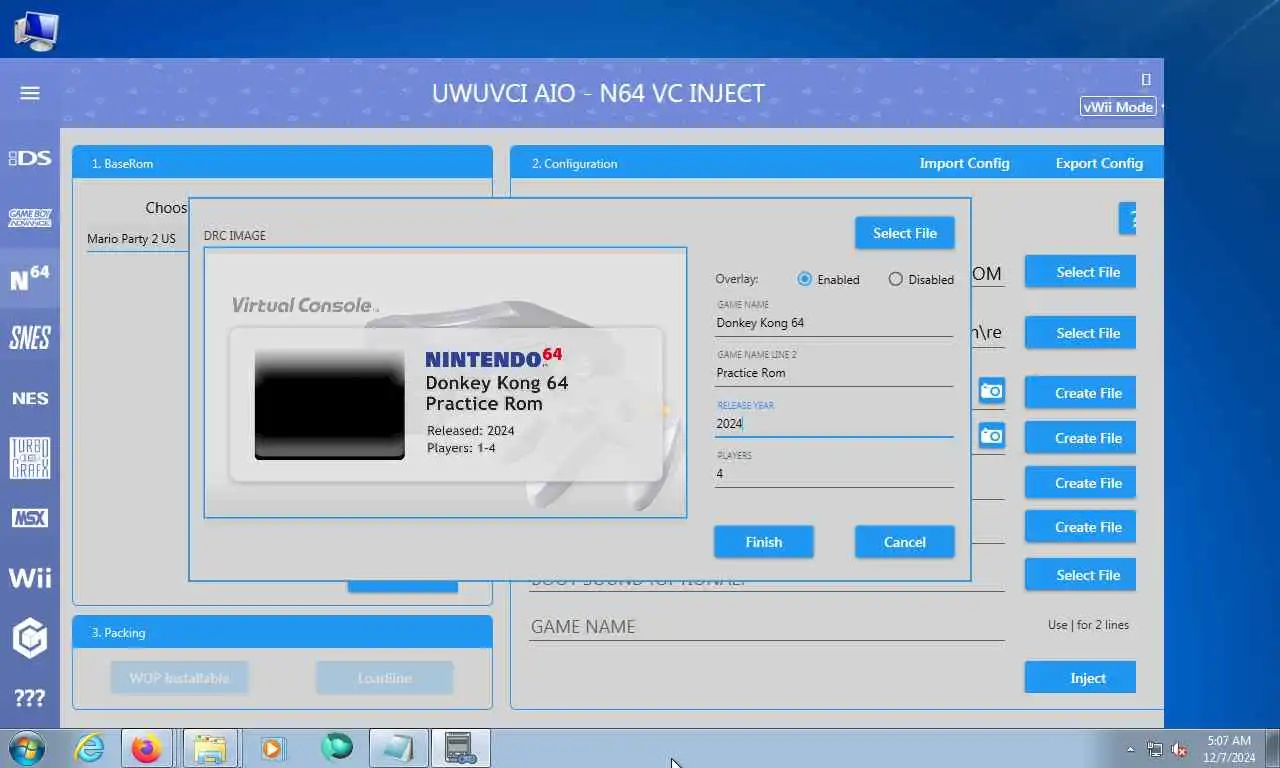This screenshot has height=768, width=1280.
Task: Open the vWii Mode dropdown
Action: tap(1120, 107)
